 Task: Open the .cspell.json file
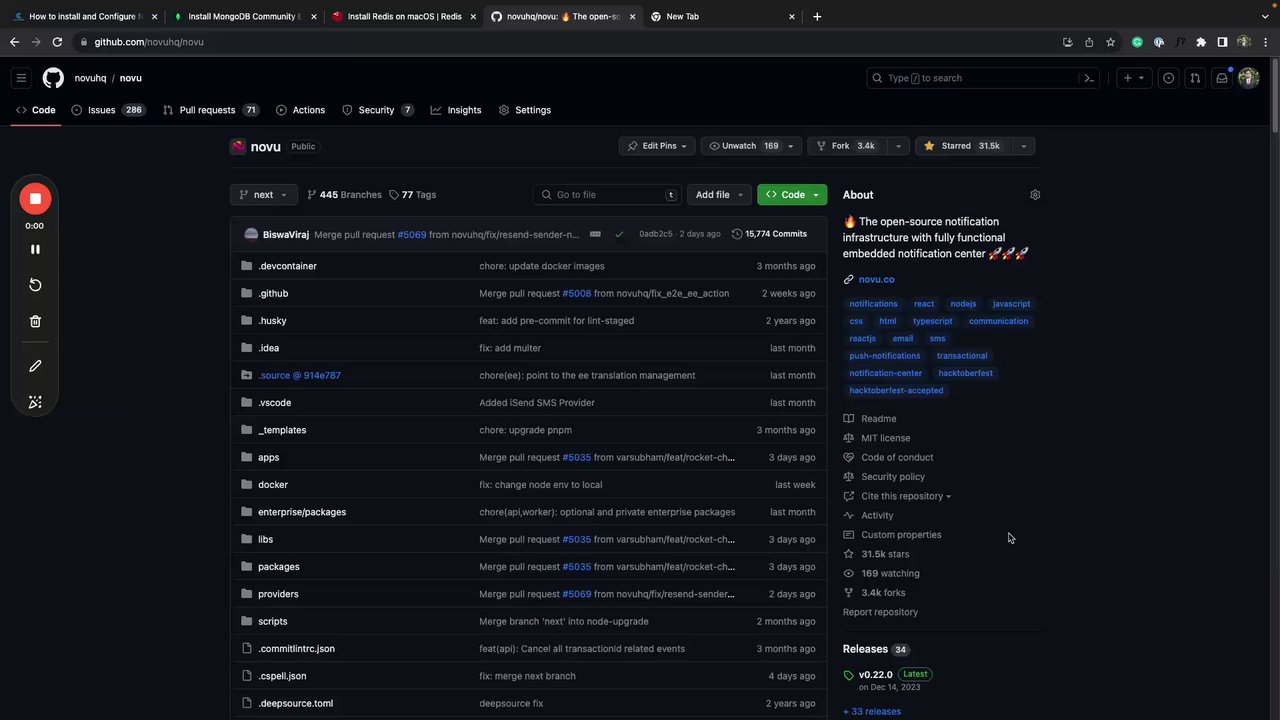point(282,676)
